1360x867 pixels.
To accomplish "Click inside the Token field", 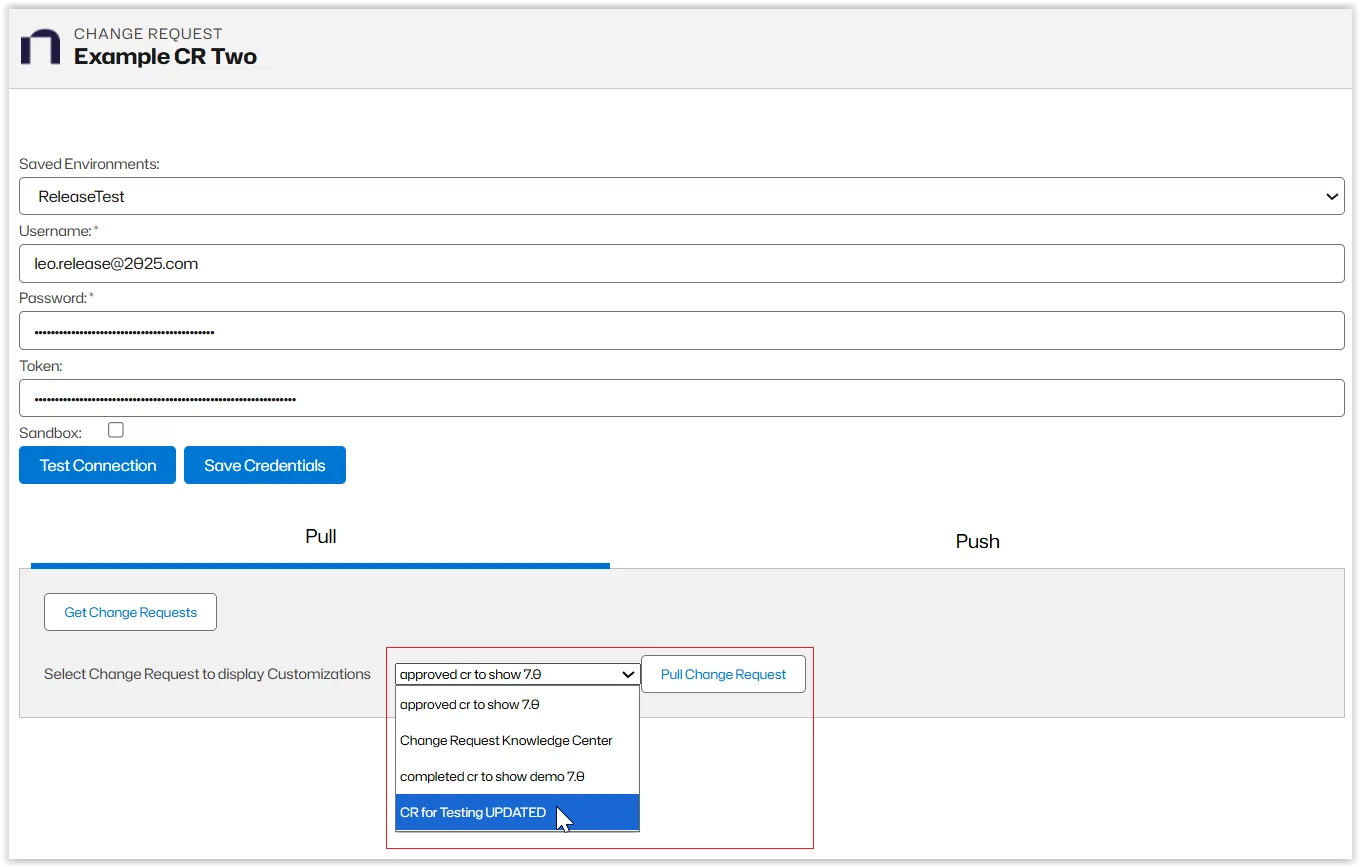I will coord(680,398).
